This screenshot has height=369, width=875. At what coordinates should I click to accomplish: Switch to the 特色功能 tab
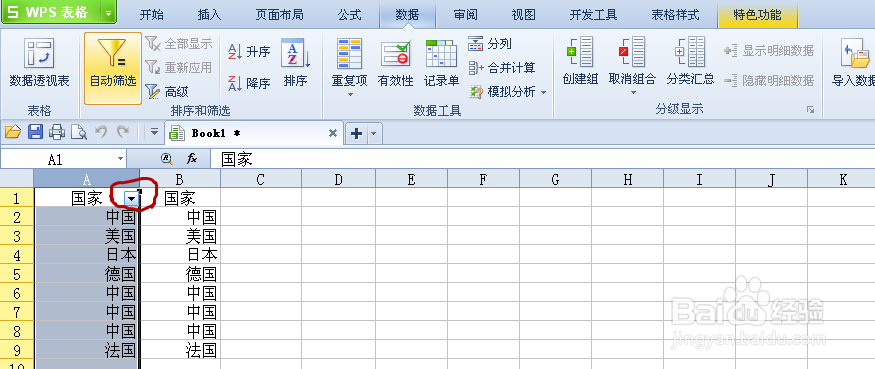click(x=757, y=15)
